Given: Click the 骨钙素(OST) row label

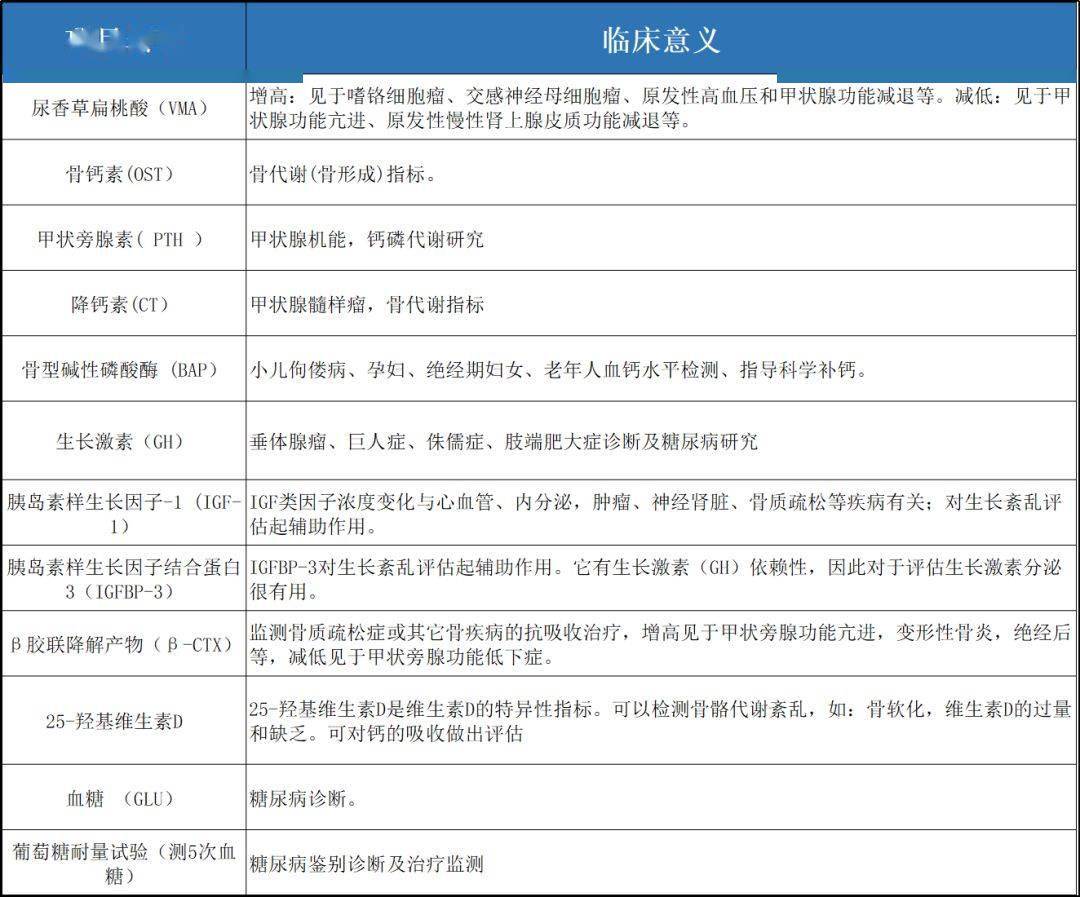Looking at the screenshot, I should point(124,172).
